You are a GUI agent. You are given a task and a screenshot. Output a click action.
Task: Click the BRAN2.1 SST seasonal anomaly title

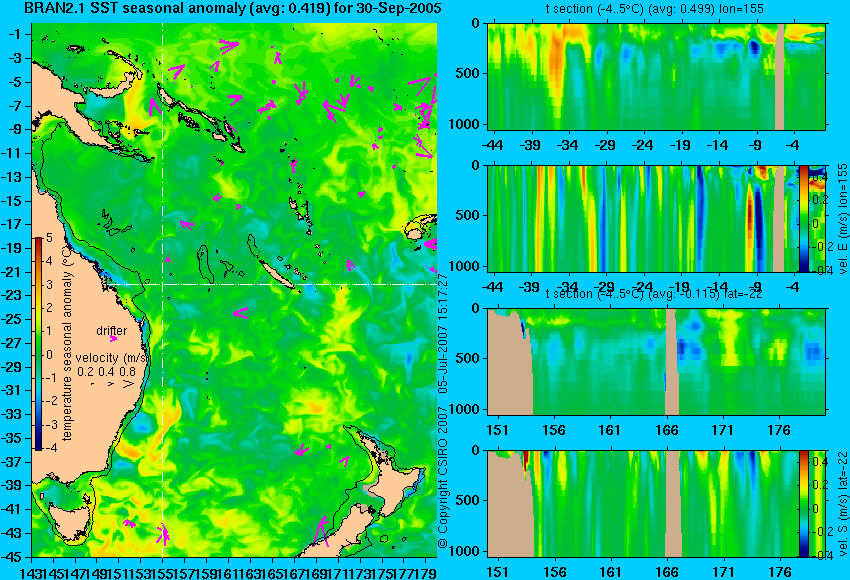tap(233, 8)
